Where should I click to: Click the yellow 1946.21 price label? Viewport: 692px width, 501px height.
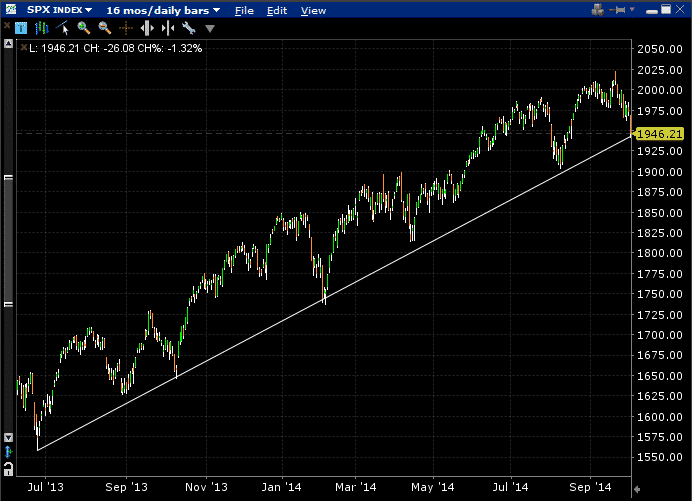(x=659, y=134)
